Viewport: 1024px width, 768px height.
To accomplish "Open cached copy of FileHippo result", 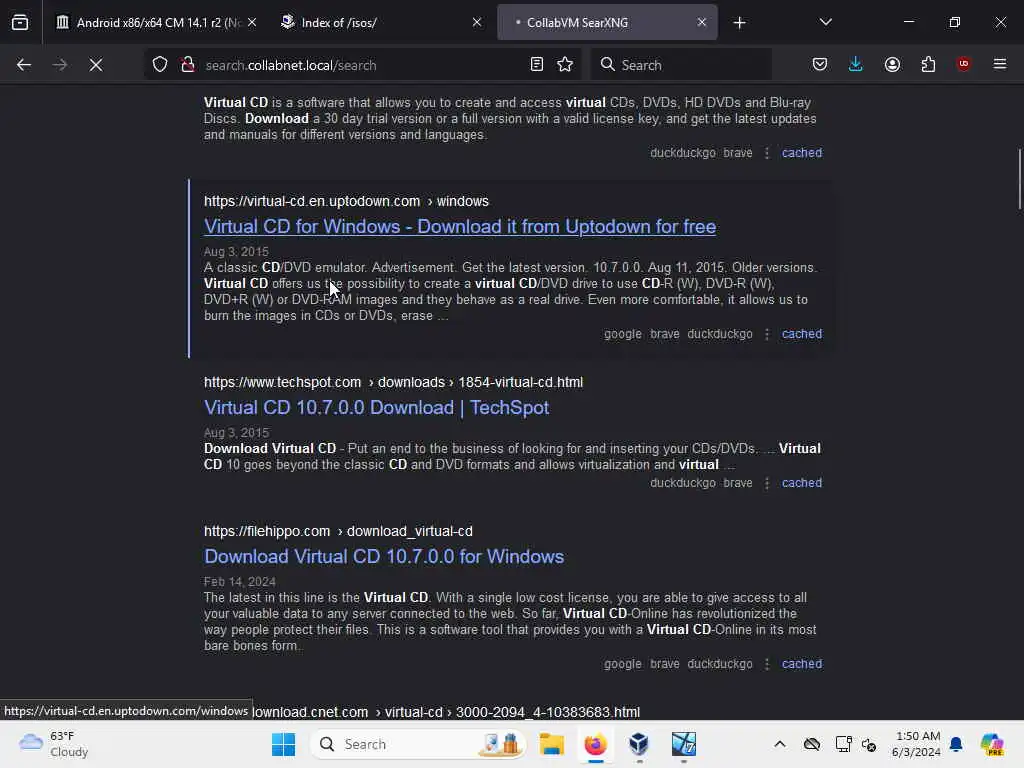I will click(802, 664).
